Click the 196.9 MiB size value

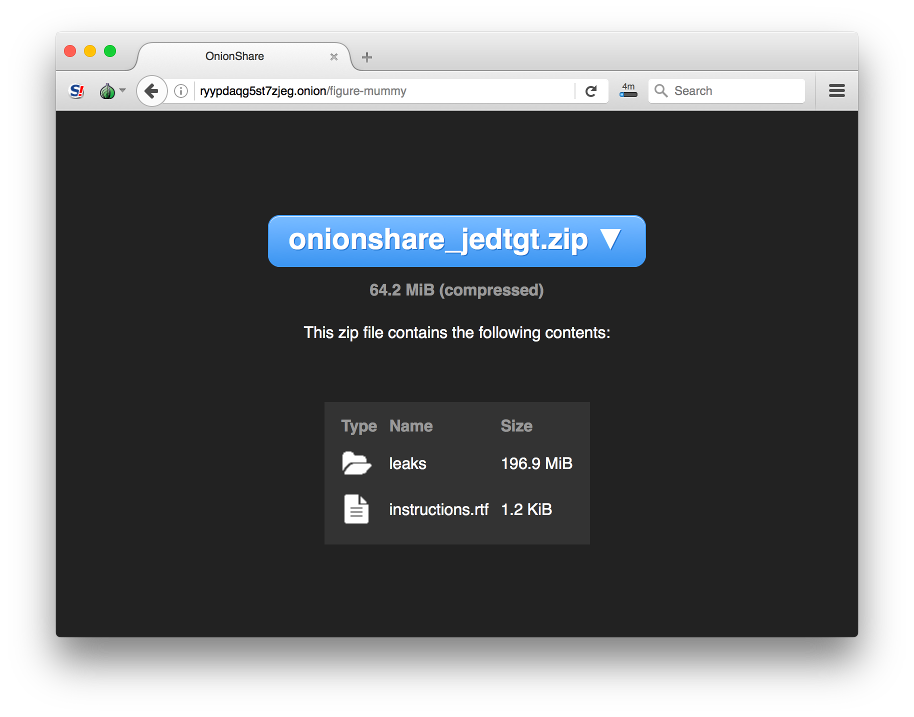point(537,463)
